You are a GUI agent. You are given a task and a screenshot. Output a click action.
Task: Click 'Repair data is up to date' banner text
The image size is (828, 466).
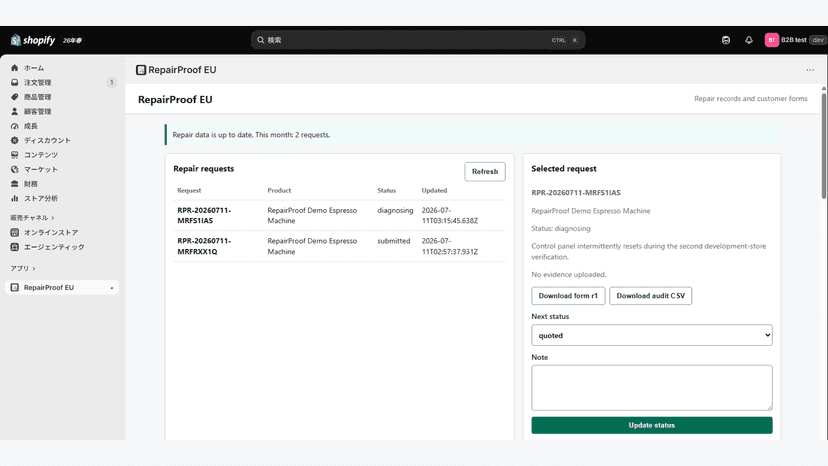tap(251, 135)
